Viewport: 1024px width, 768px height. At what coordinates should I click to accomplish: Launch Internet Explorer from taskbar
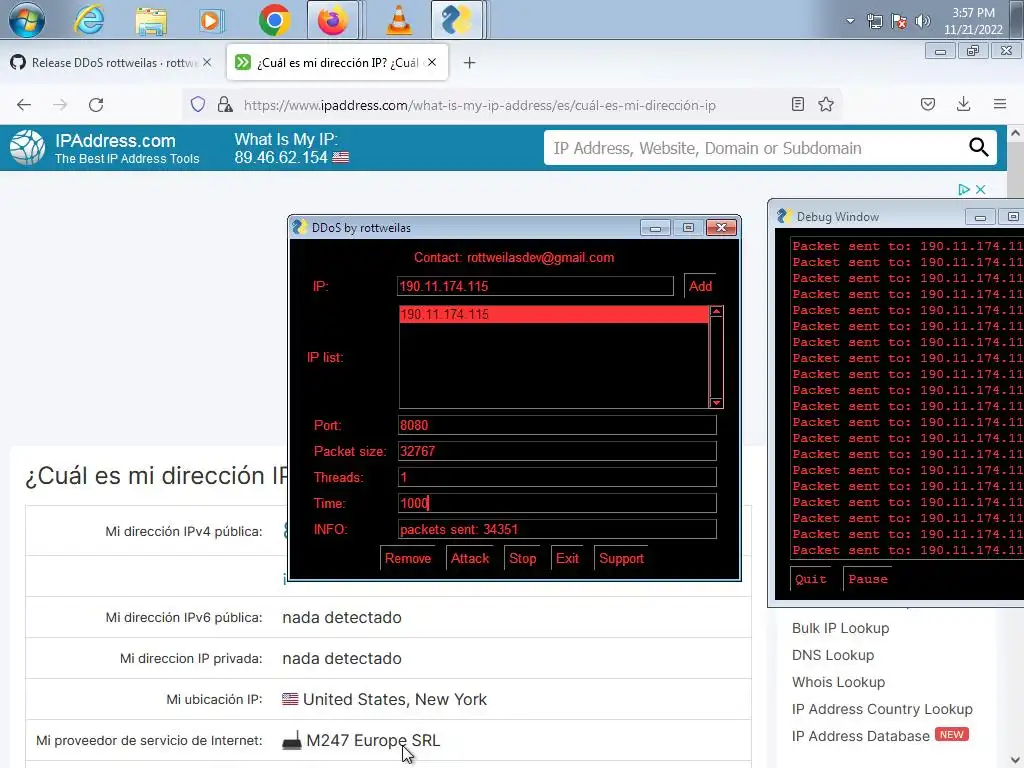89,20
